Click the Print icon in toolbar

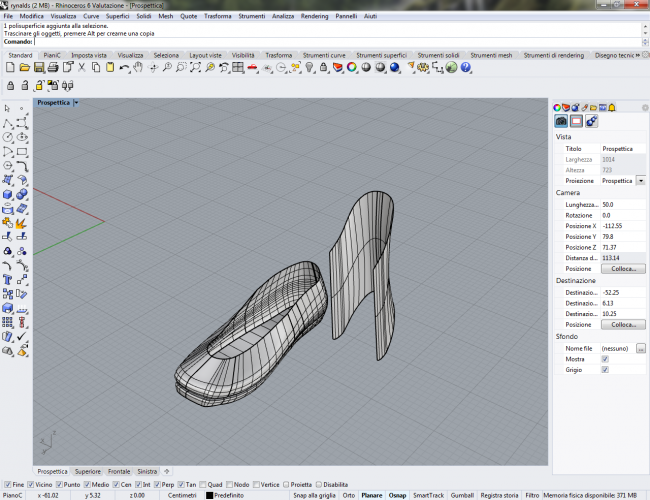click(x=53, y=68)
